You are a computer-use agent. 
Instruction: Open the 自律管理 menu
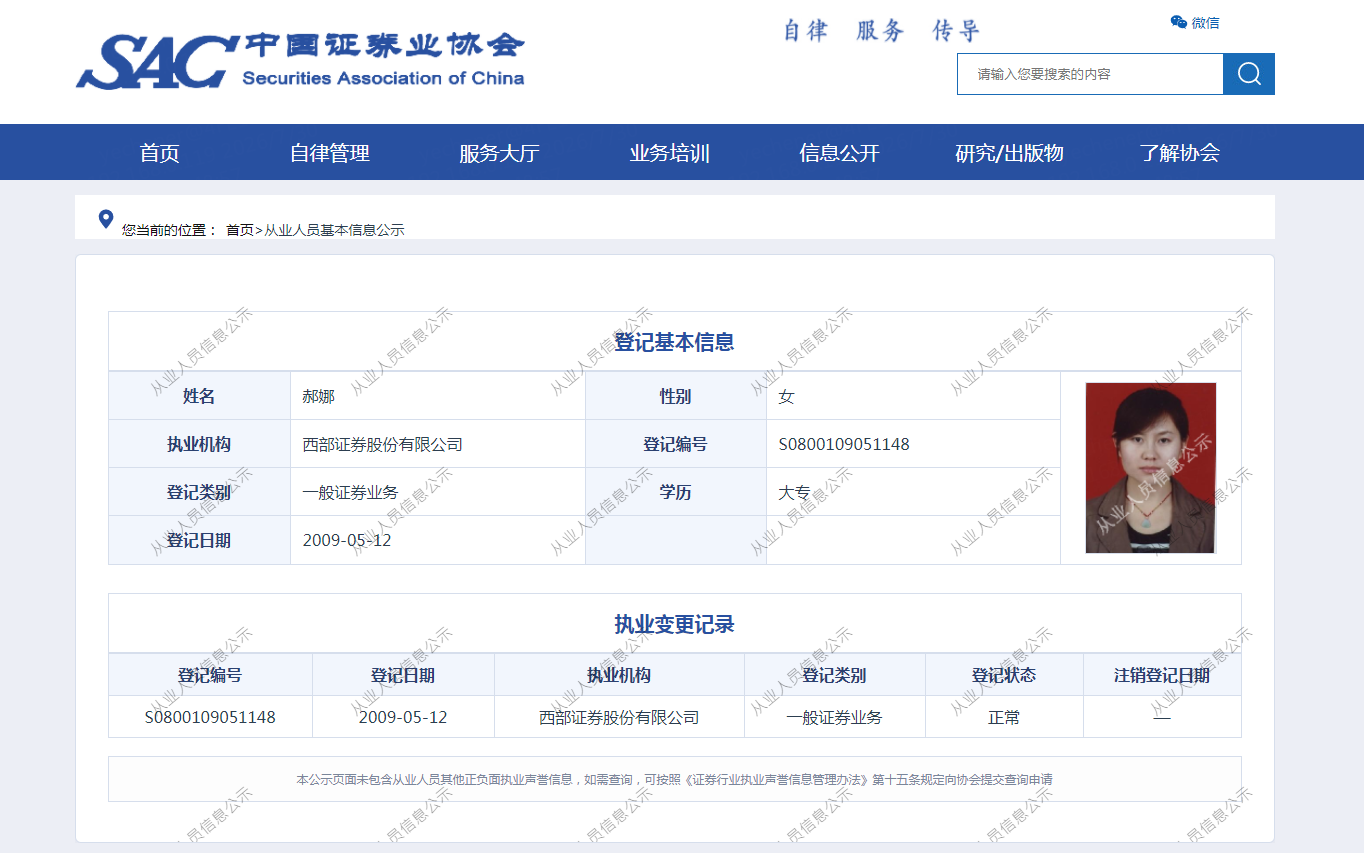point(330,153)
